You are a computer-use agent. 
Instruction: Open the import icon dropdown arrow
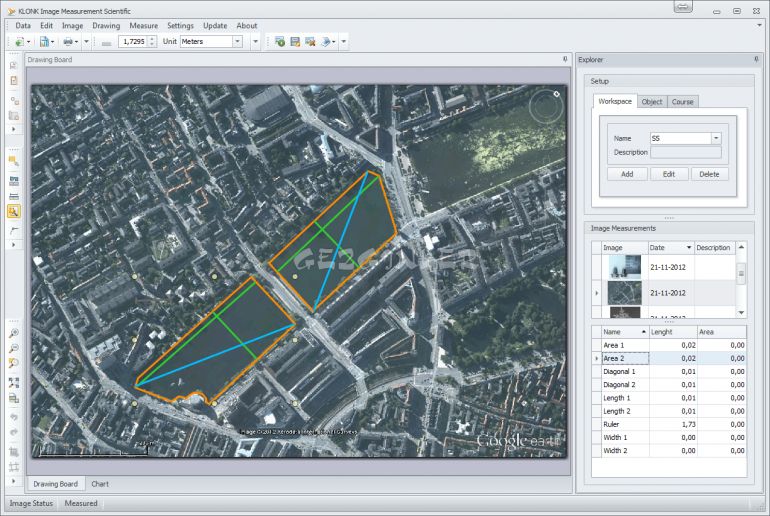coord(28,42)
